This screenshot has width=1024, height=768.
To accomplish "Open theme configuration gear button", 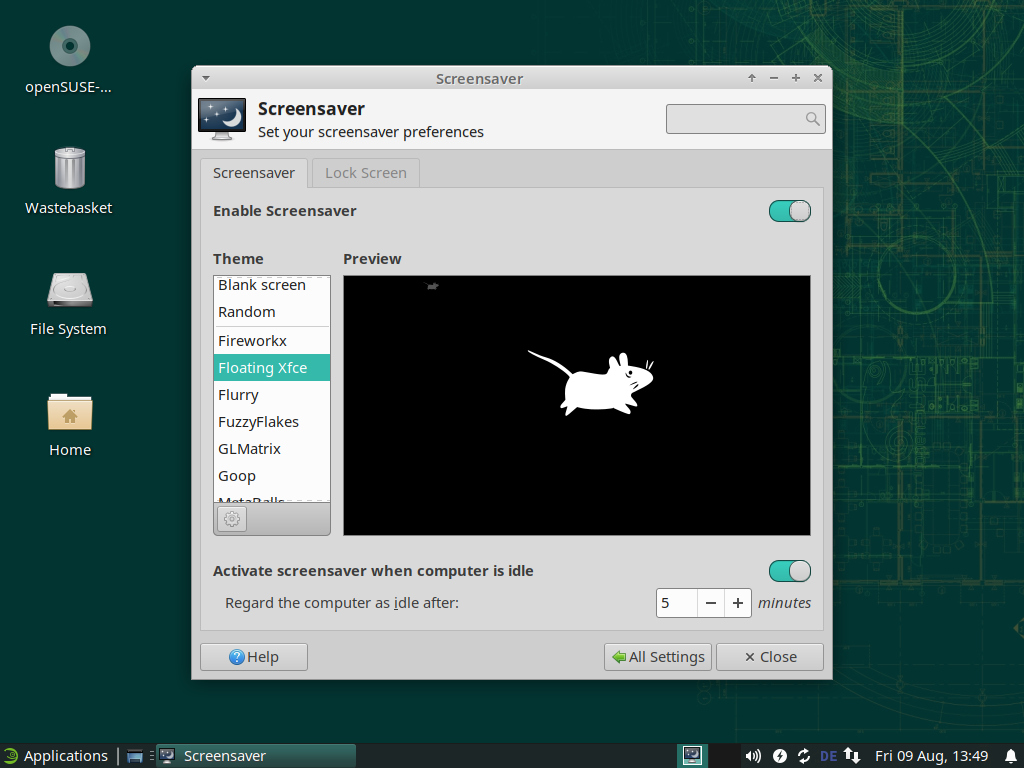I will 232,519.
